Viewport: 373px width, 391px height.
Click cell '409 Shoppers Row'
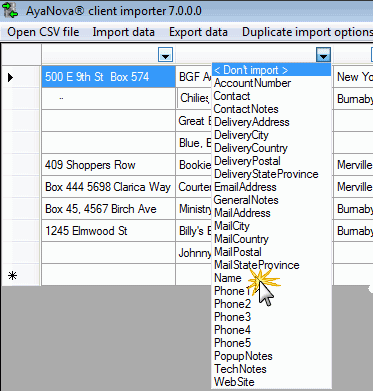108,165
